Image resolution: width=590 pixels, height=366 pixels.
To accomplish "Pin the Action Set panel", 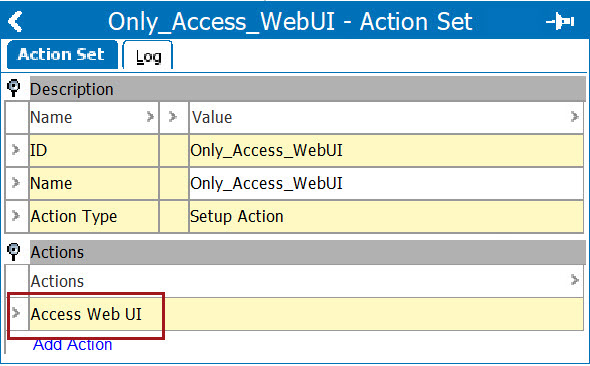I will [560, 21].
